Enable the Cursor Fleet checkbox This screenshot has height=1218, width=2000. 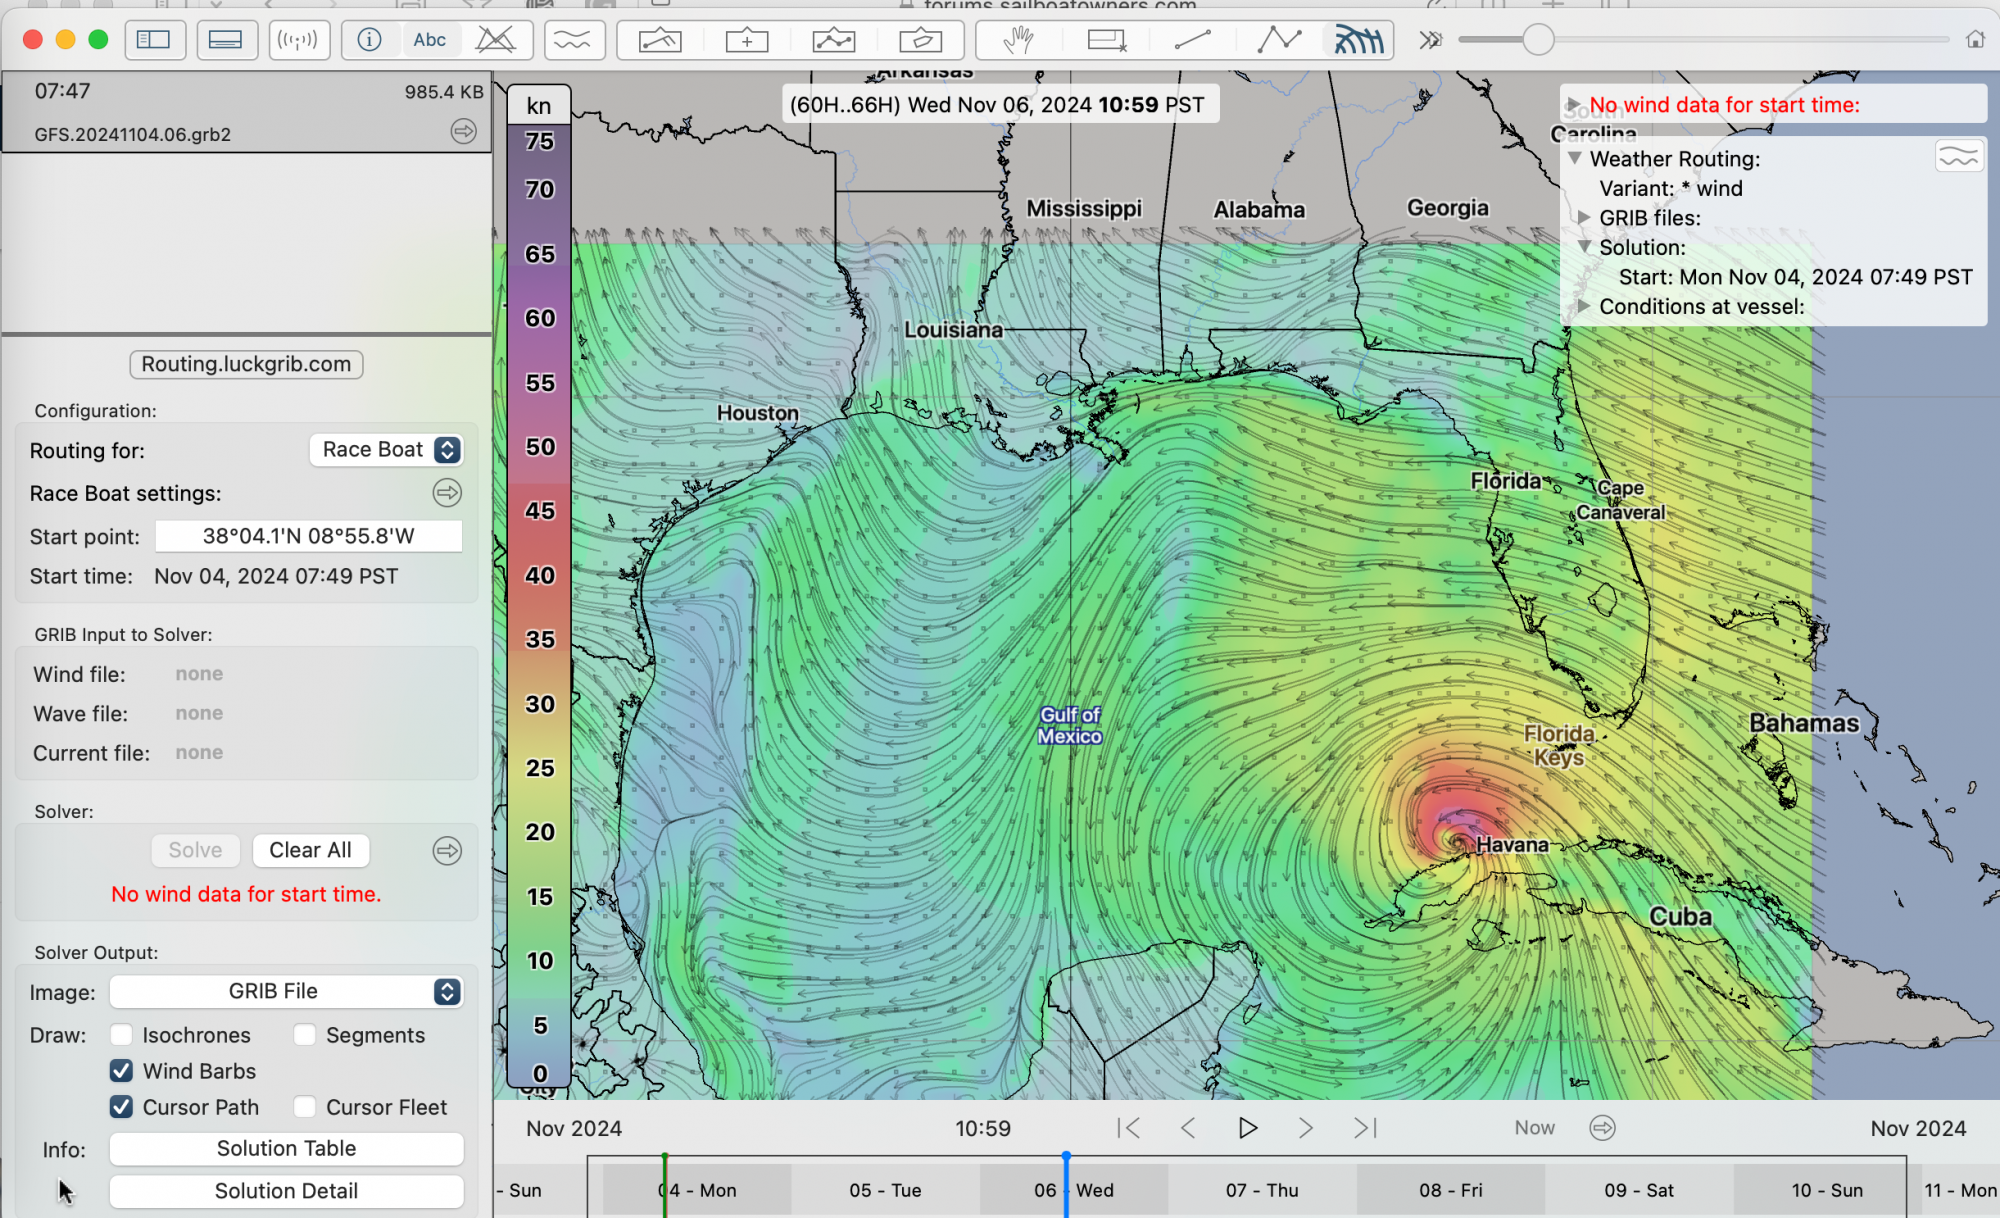pyautogui.click(x=305, y=1107)
